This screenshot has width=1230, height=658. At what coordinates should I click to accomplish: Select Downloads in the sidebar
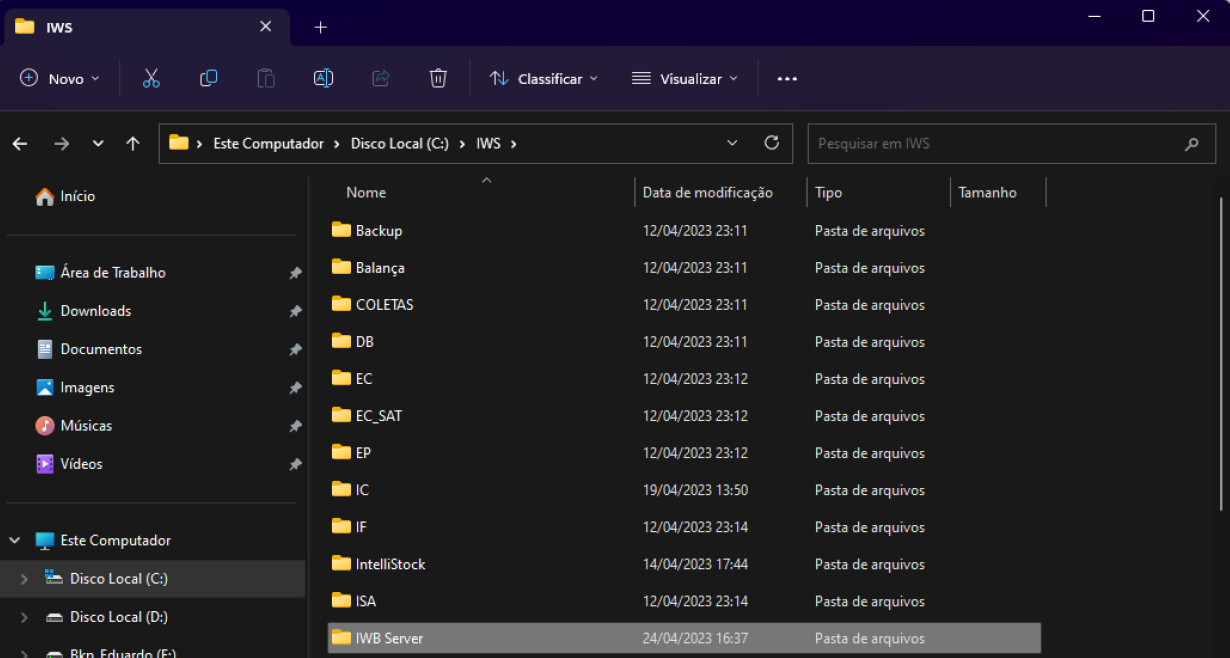coord(95,311)
